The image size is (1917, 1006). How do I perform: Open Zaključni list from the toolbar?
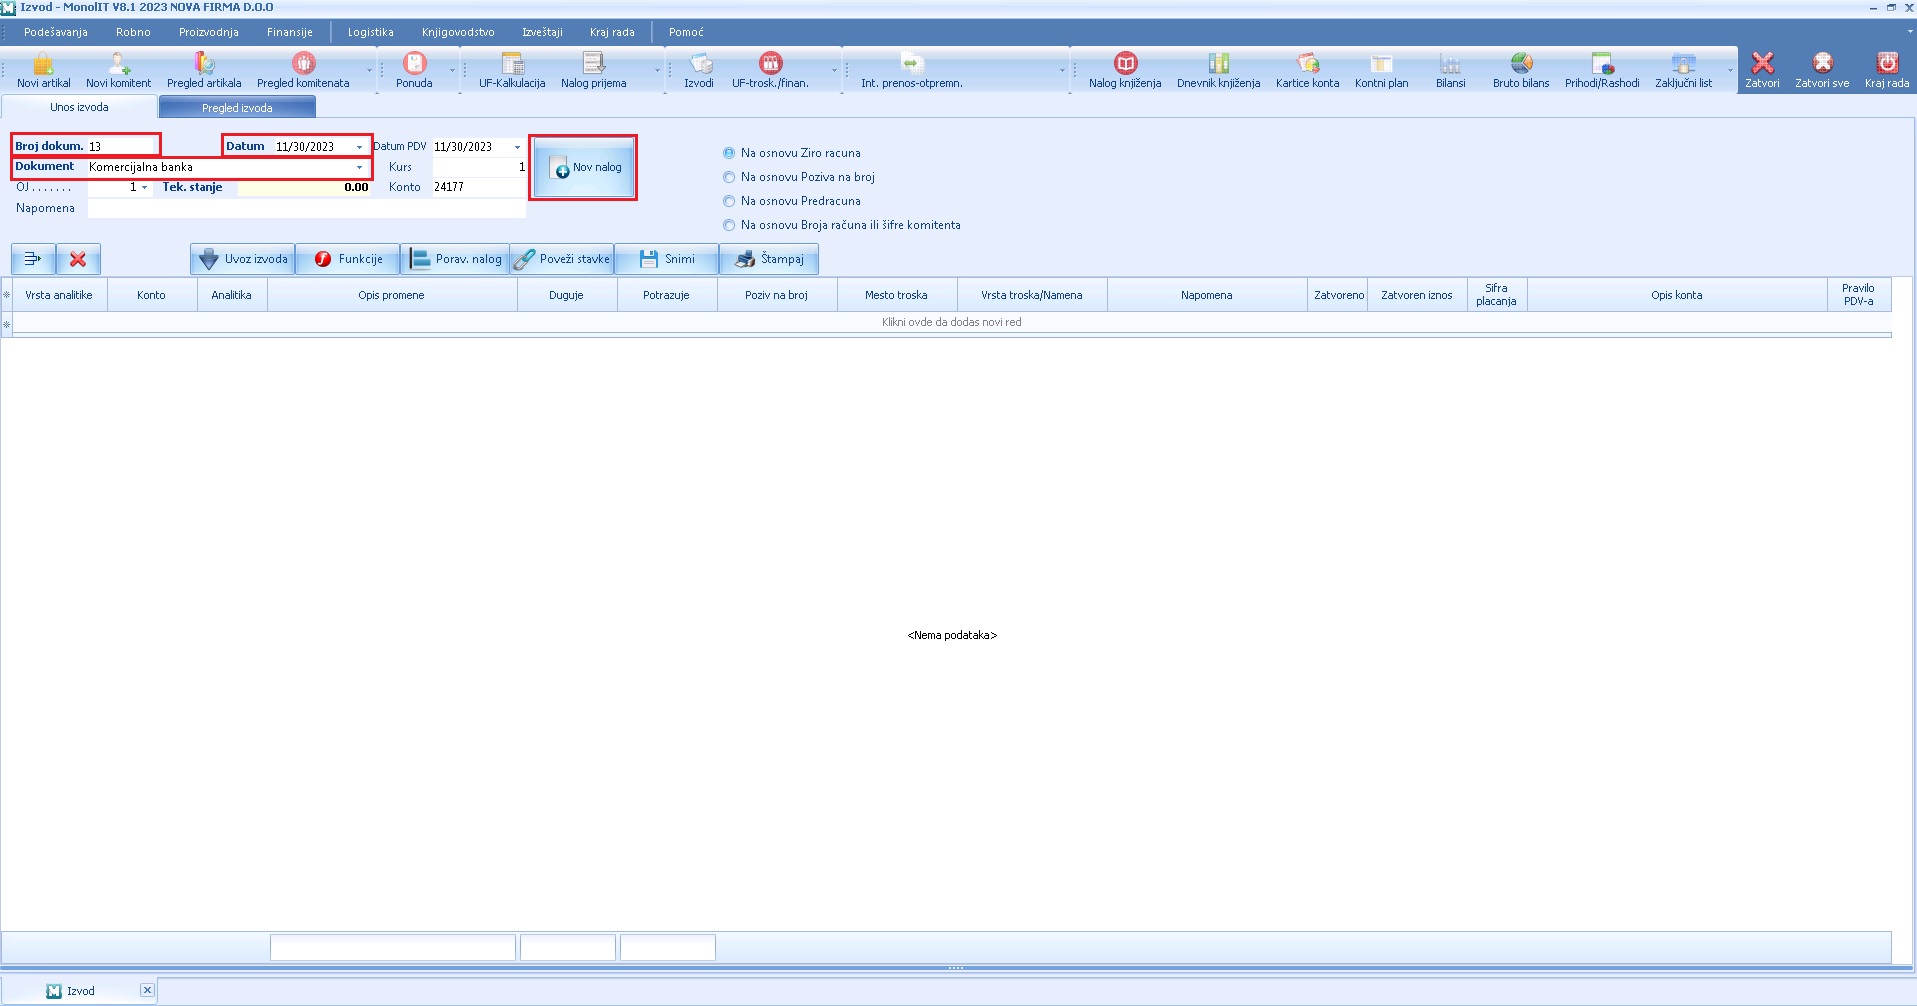[x=1683, y=70]
